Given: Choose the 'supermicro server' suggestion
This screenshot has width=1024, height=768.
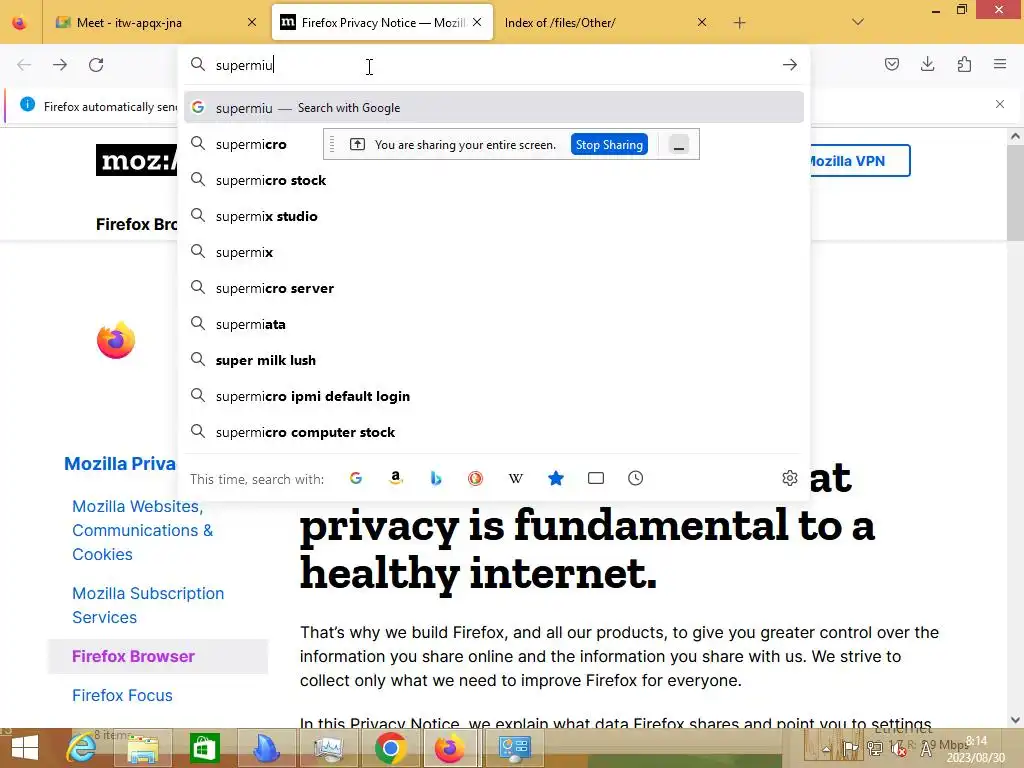Looking at the screenshot, I should [x=494, y=288].
